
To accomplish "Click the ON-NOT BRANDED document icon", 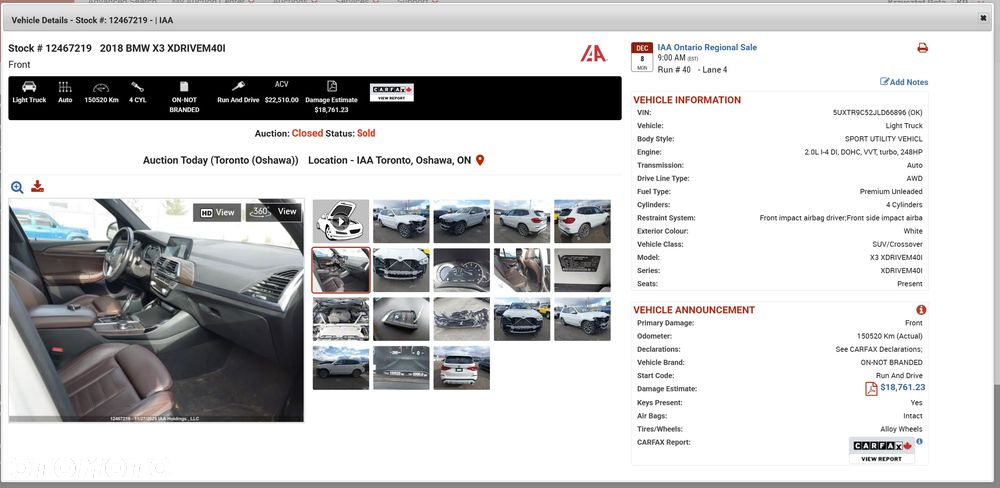I will pyautogui.click(x=184, y=86).
